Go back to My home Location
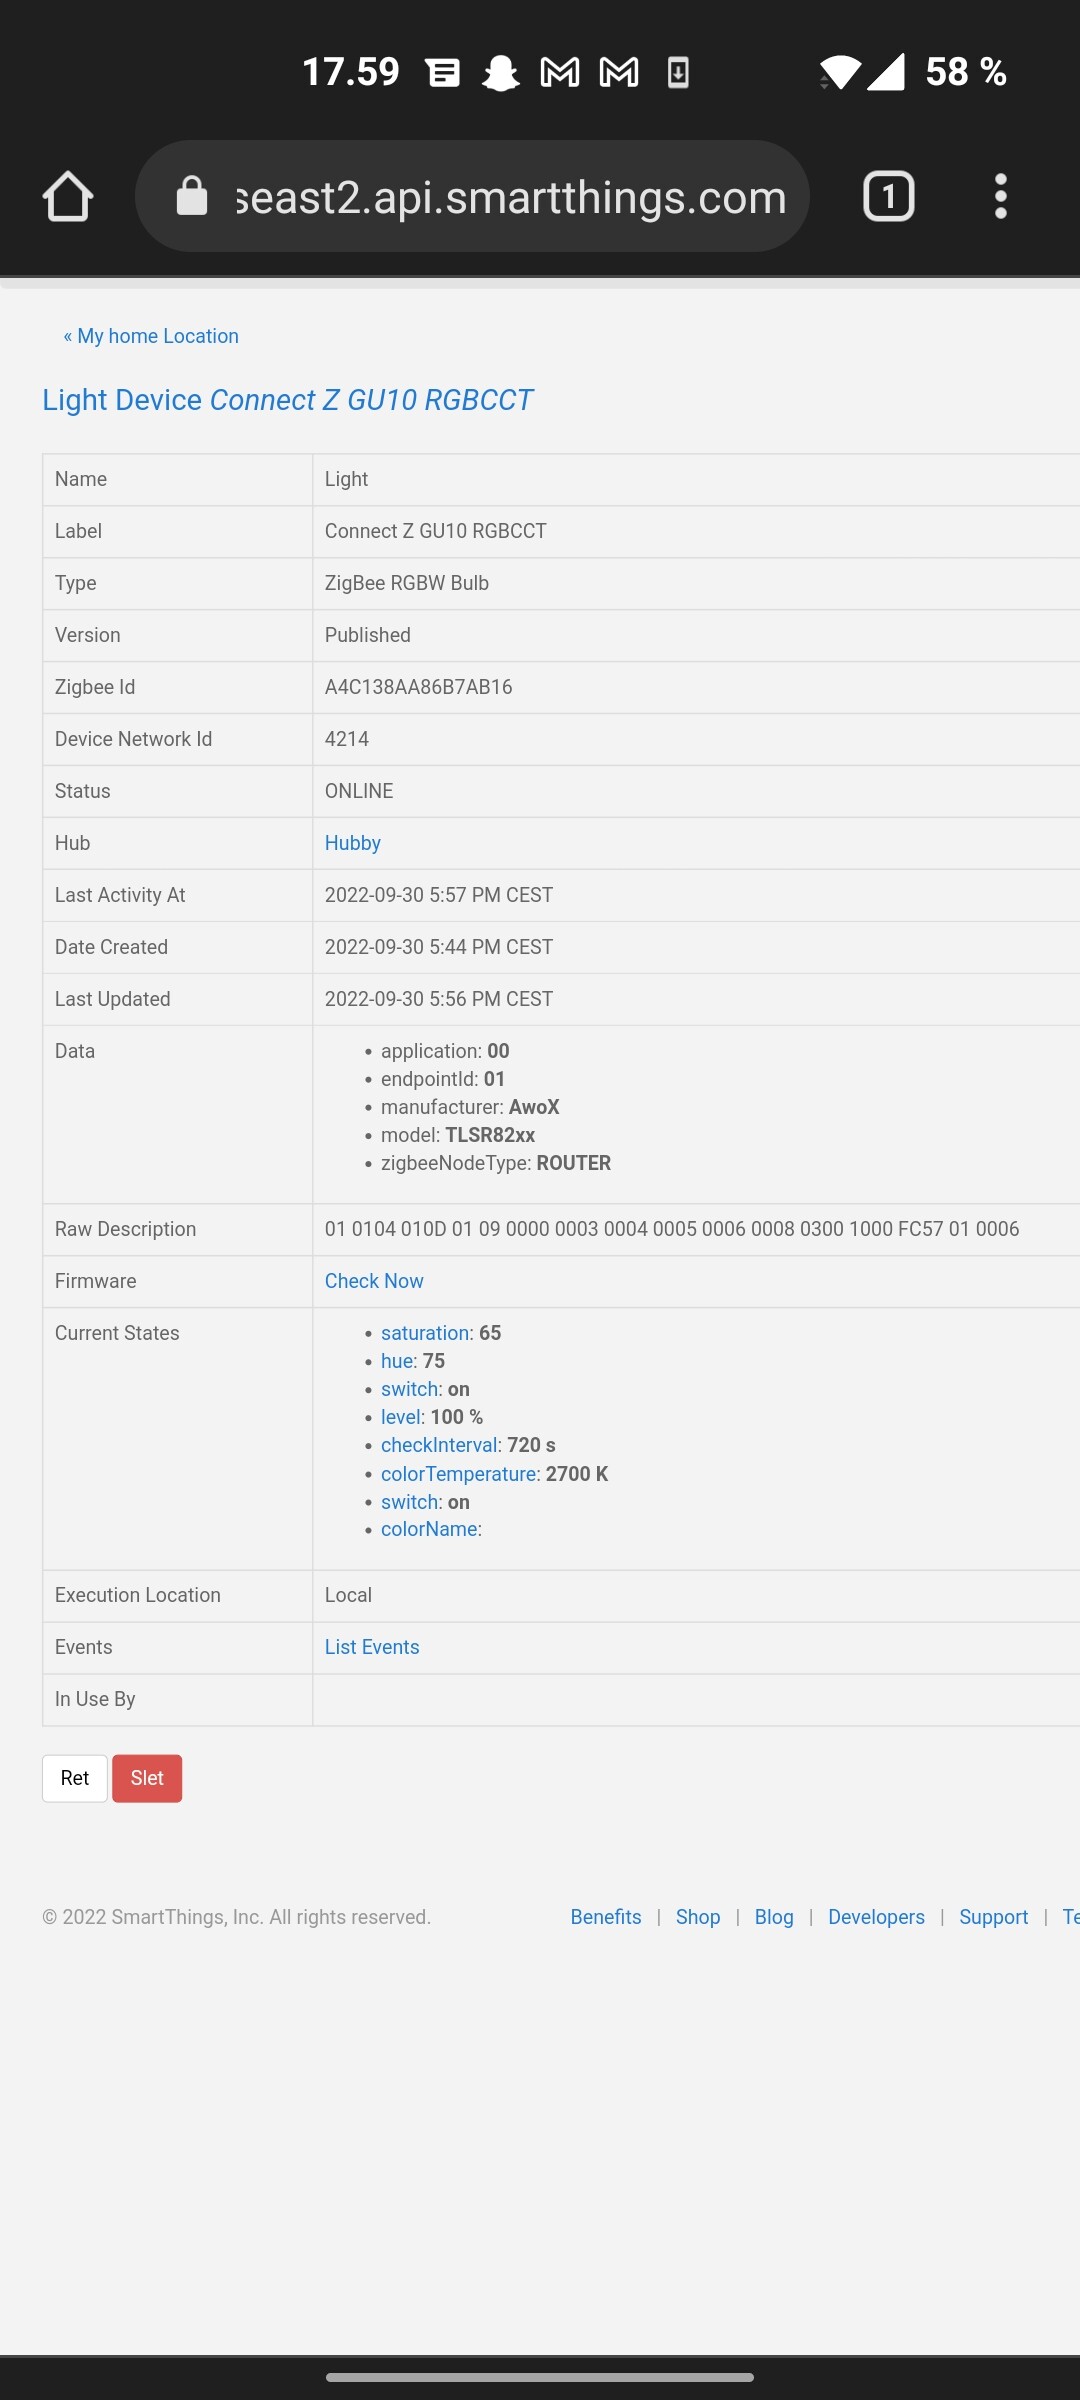 tap(151, 336)
